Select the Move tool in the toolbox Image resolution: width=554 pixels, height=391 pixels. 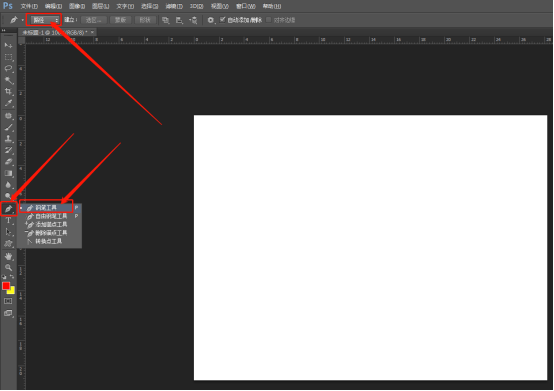point(8,46)
